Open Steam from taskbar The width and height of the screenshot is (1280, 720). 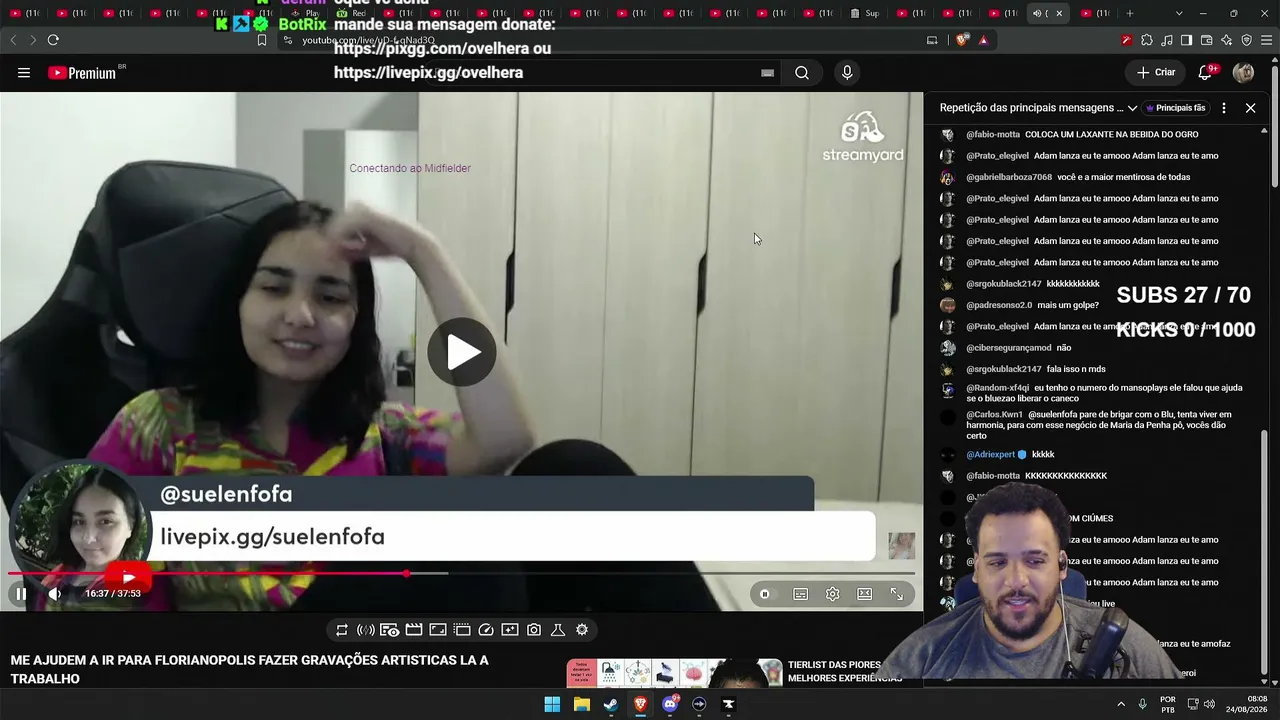(x=610, y=704)
